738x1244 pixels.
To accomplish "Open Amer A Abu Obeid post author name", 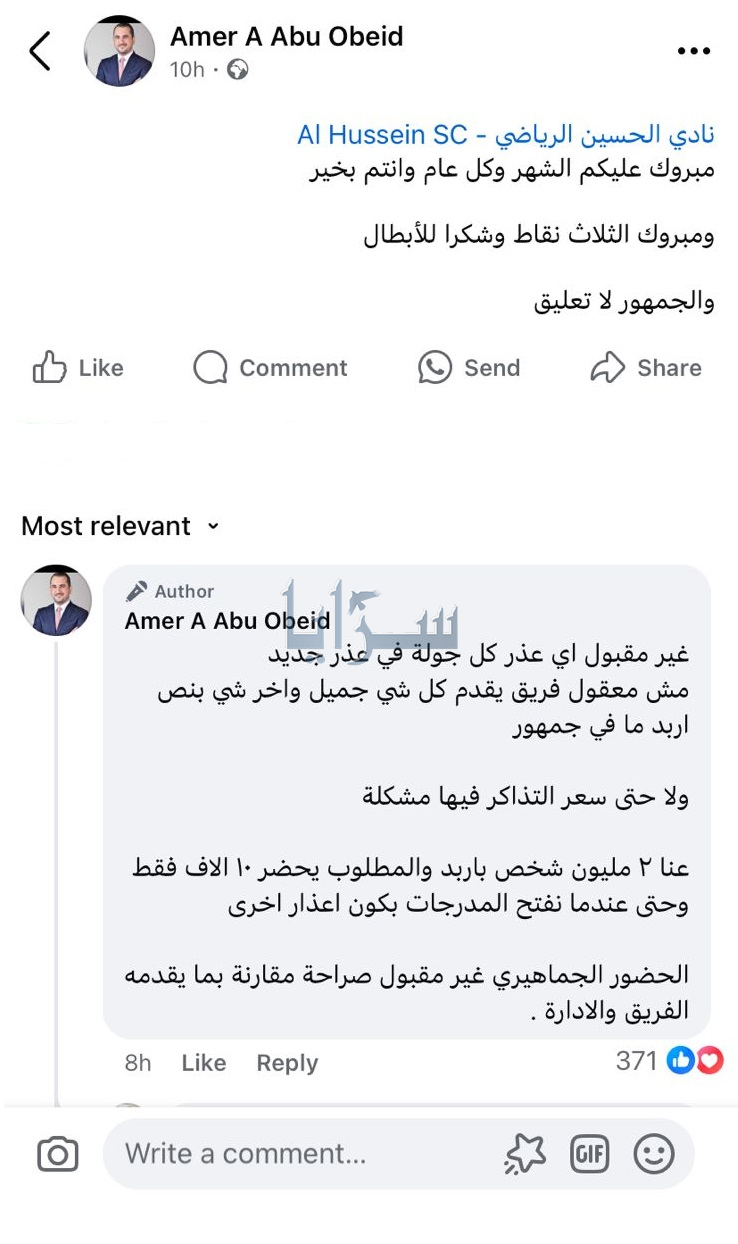I will 286,37.
